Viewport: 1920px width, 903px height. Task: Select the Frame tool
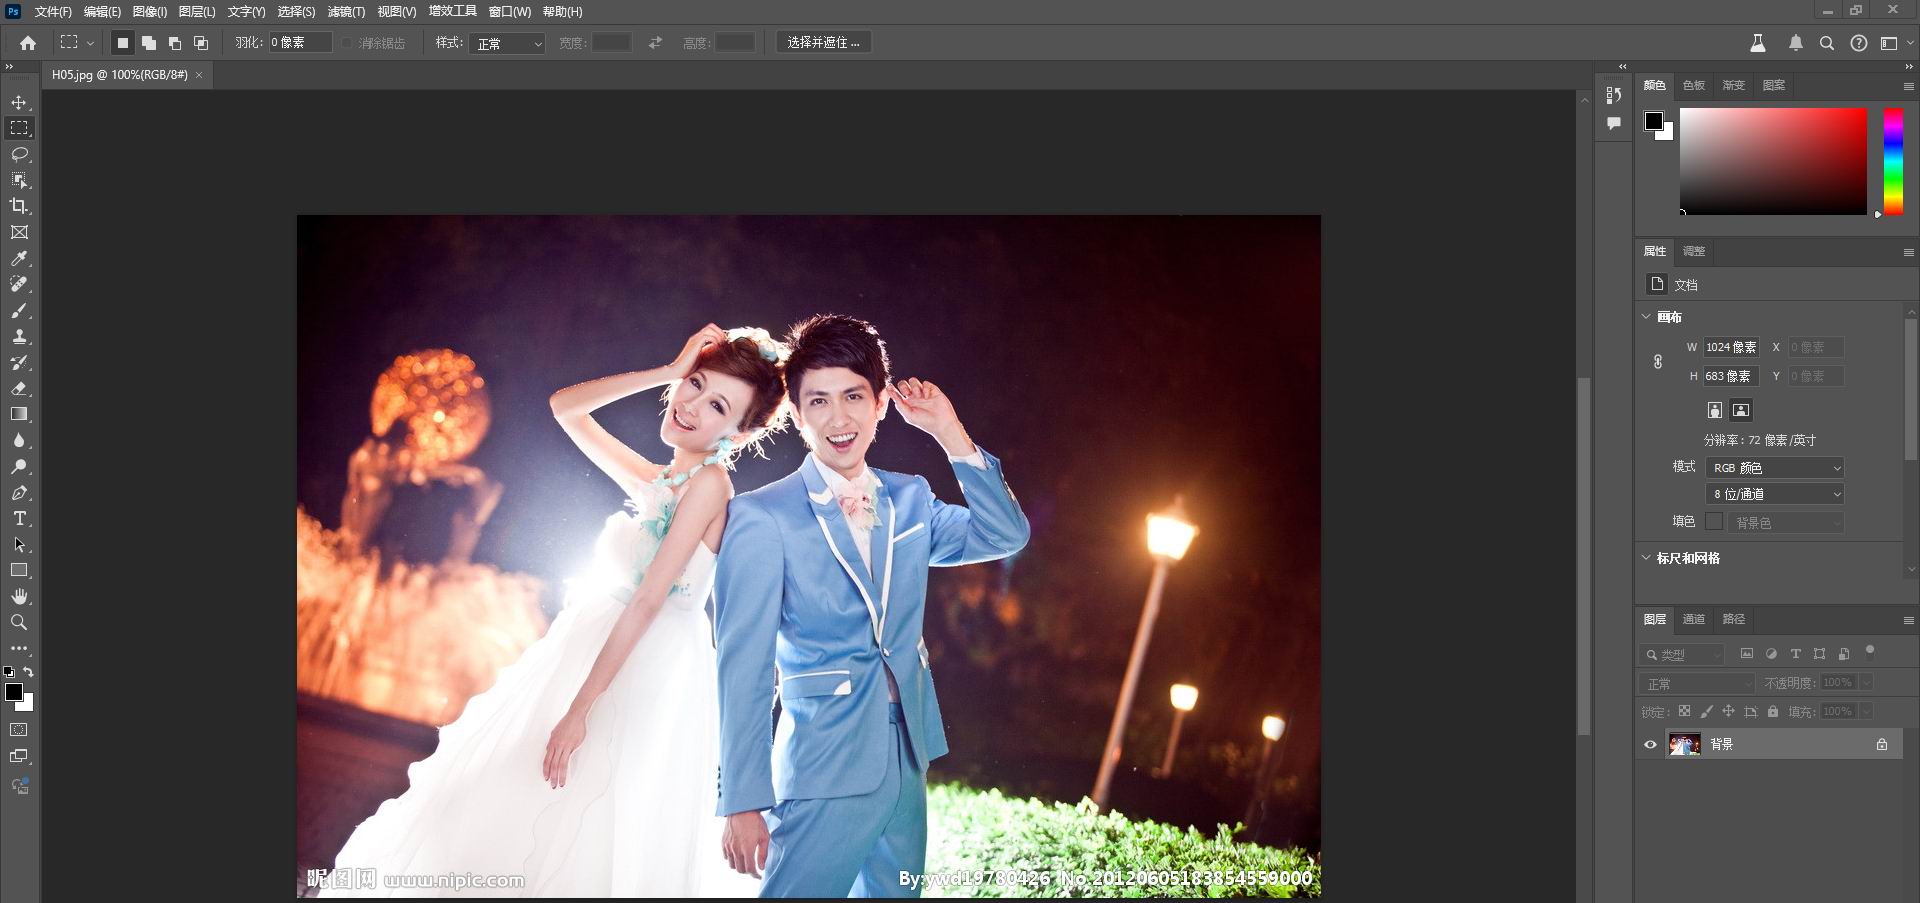coord(19,232)
